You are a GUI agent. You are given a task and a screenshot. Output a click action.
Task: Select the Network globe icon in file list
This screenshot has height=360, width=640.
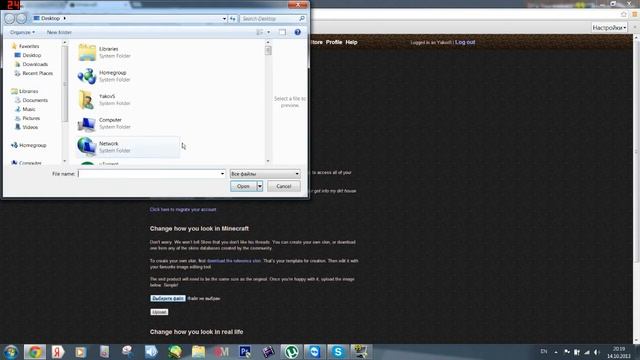[x=87, y=147]
